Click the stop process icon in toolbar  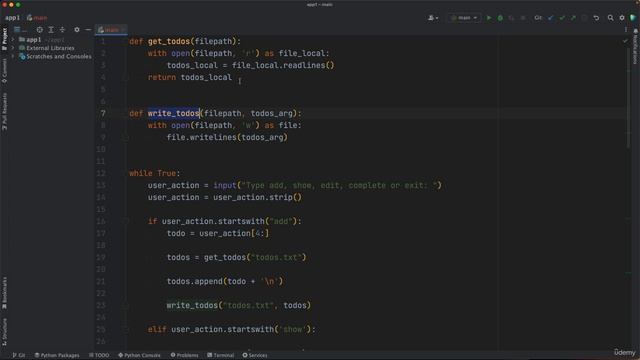523,18
